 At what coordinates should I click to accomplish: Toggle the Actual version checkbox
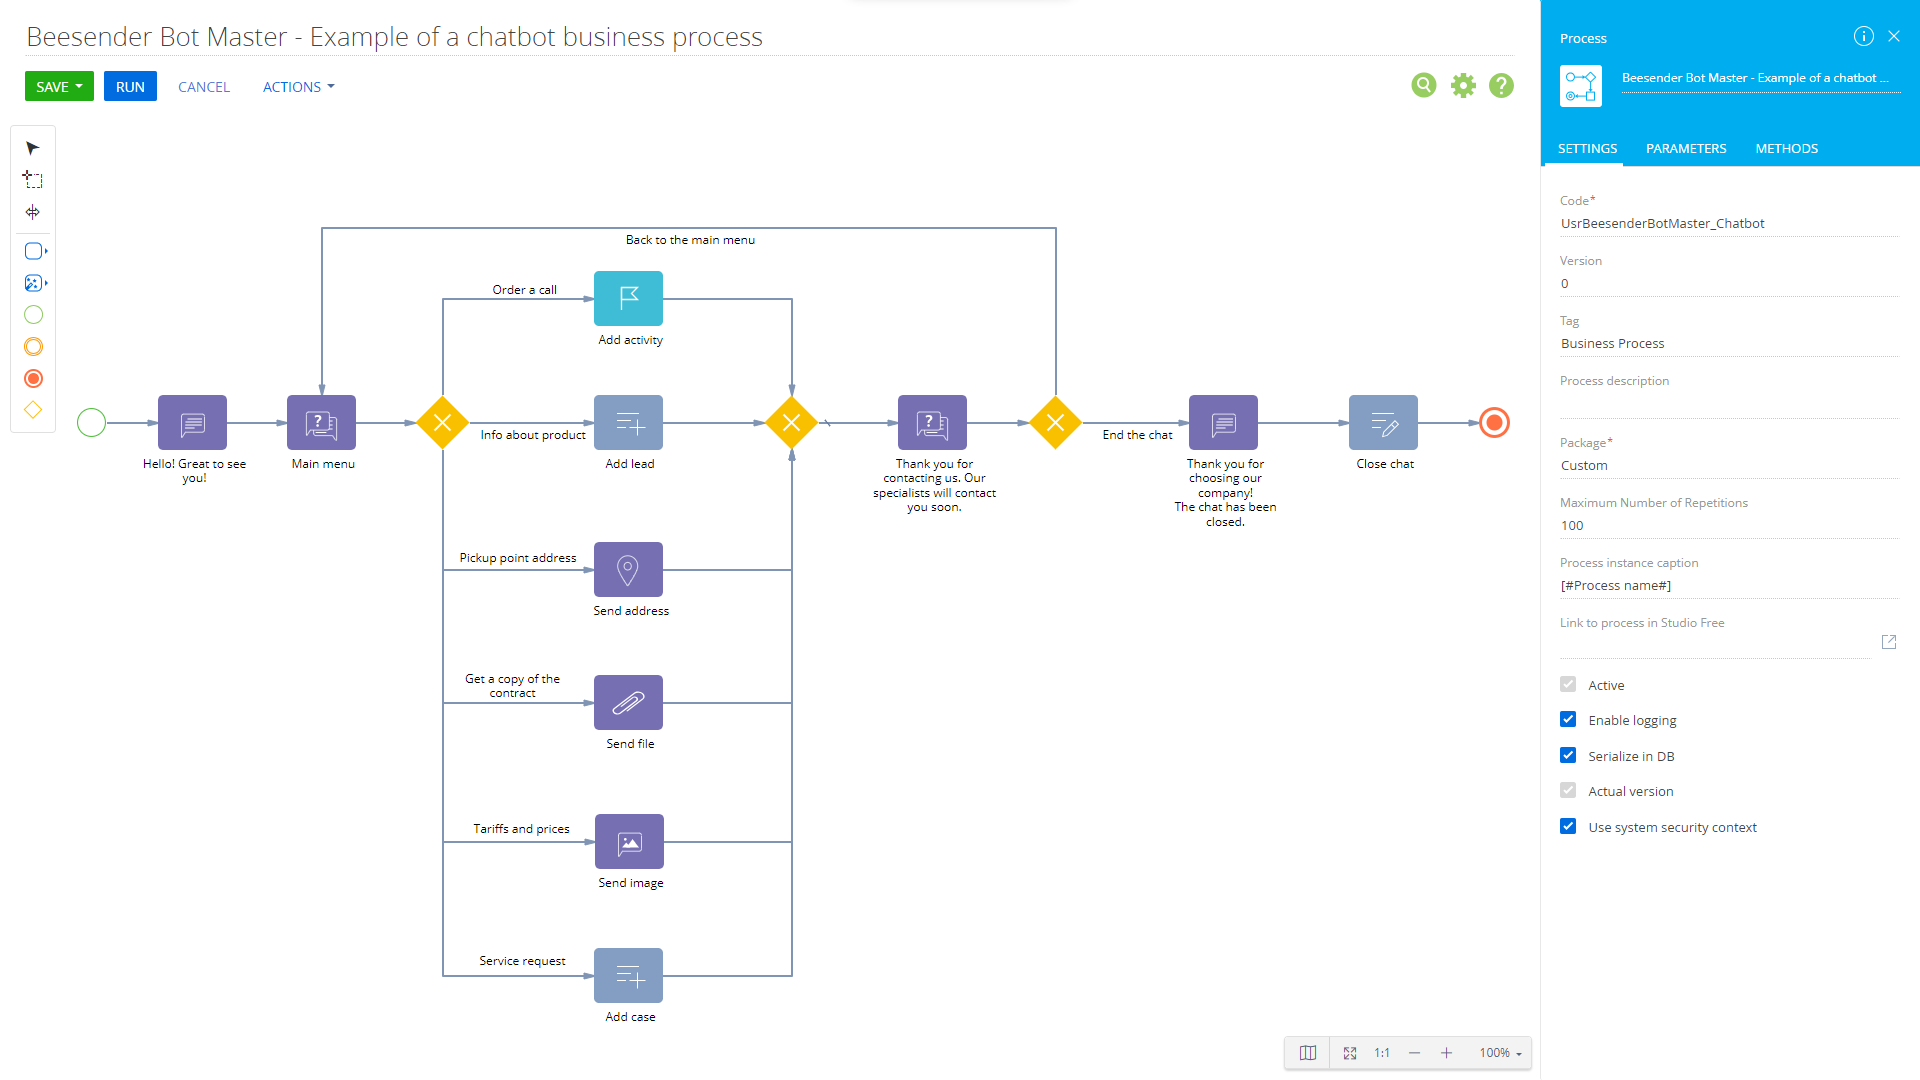[x=1568, y=791]
